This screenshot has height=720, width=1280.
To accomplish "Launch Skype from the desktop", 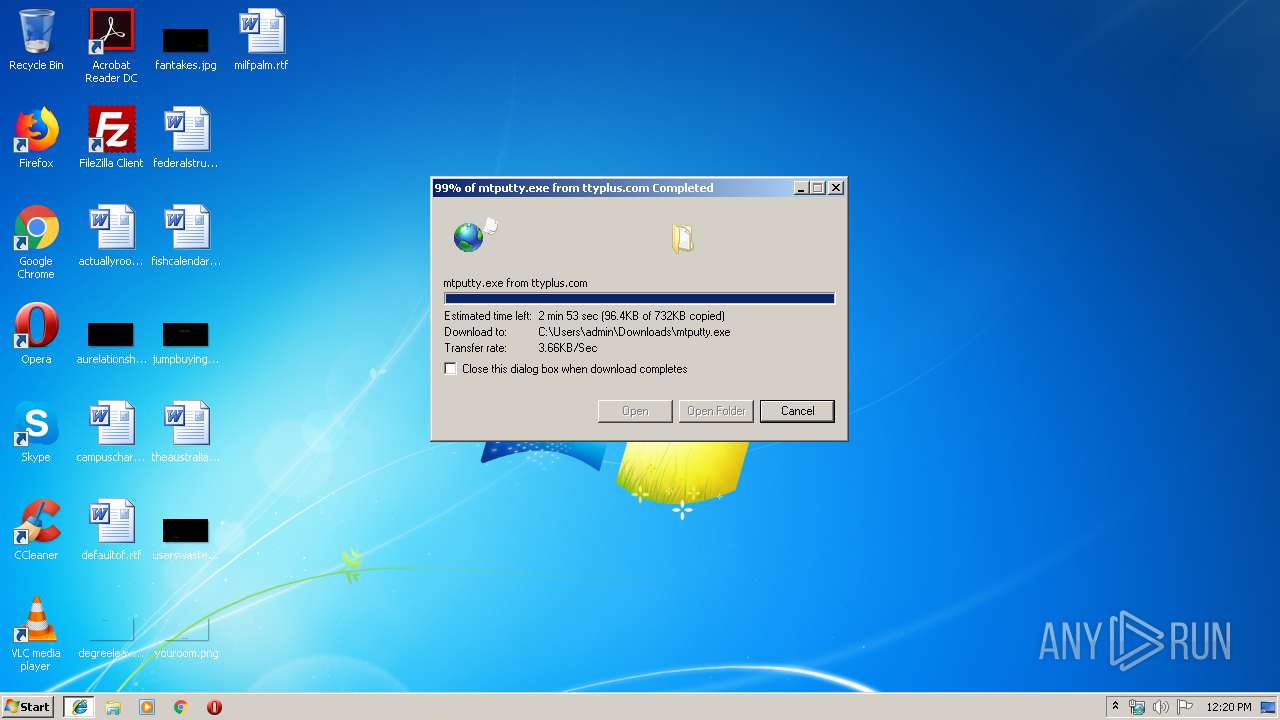I will tap(36, 432).
